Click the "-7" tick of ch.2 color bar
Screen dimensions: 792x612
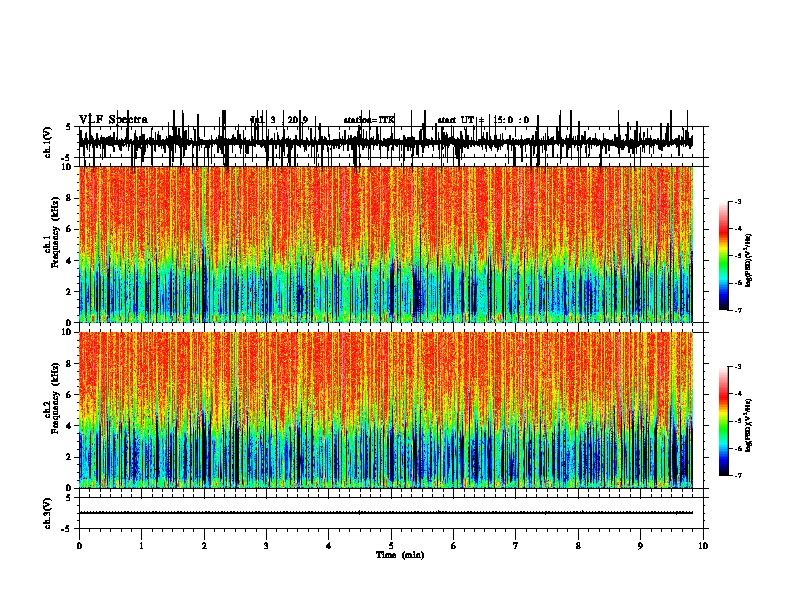click(737, 475)
